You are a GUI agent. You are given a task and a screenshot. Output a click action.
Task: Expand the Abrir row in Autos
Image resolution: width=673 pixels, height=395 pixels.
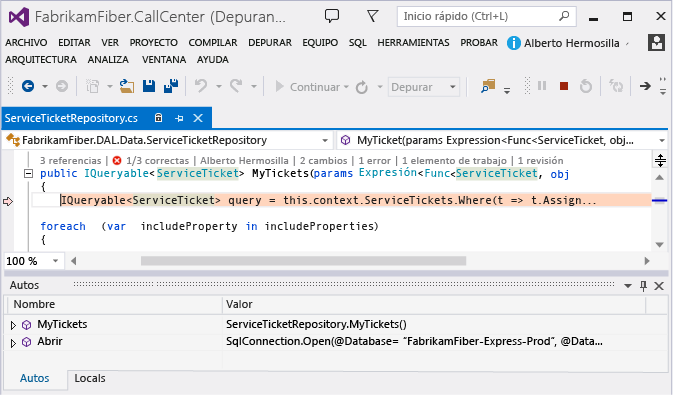[x=13, y=343]
